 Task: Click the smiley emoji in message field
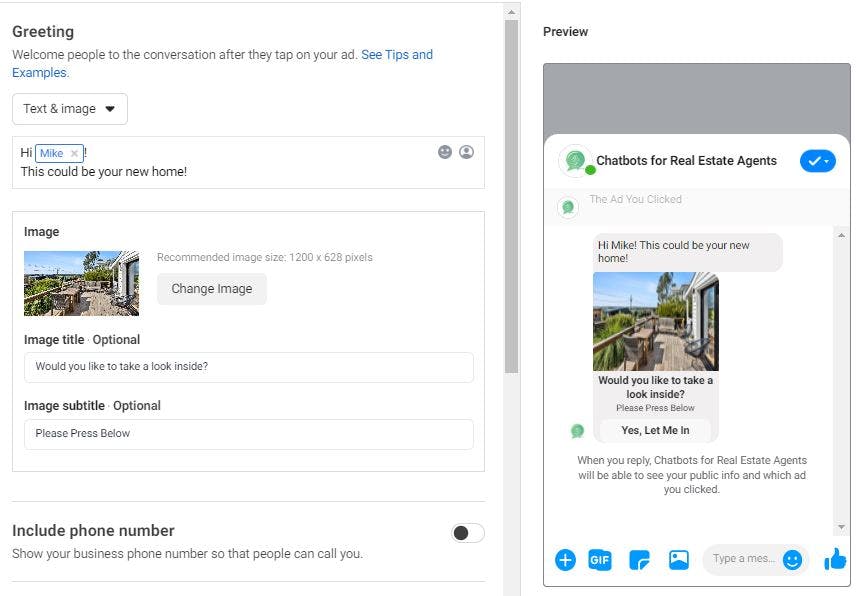tap(792, 560)
